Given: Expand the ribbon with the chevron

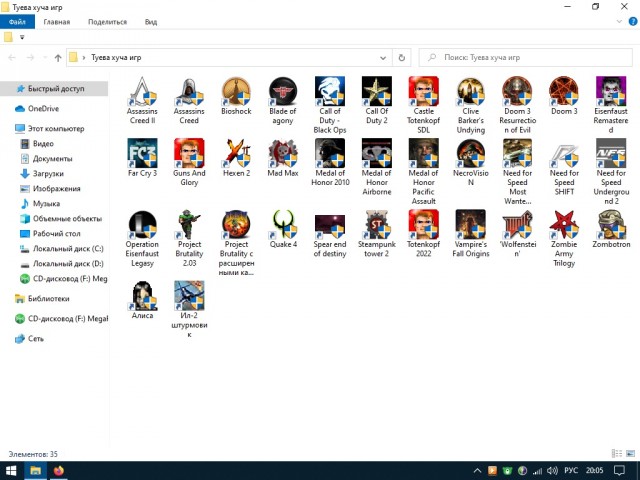Looking at the screenshot, I should pos(619,22).
